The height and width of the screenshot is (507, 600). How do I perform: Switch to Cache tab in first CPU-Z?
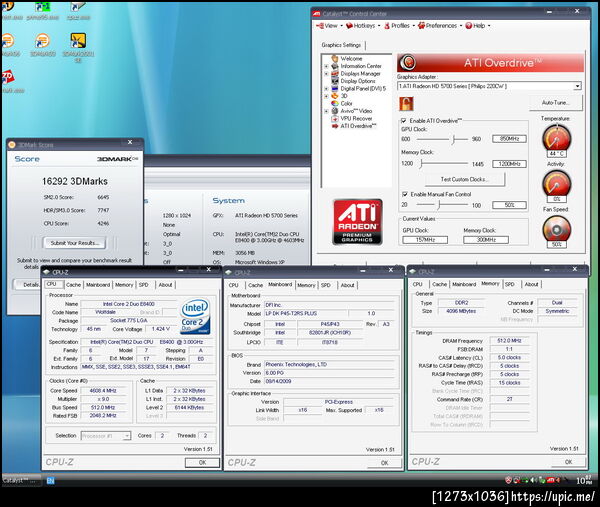click(x=73, y=285)
